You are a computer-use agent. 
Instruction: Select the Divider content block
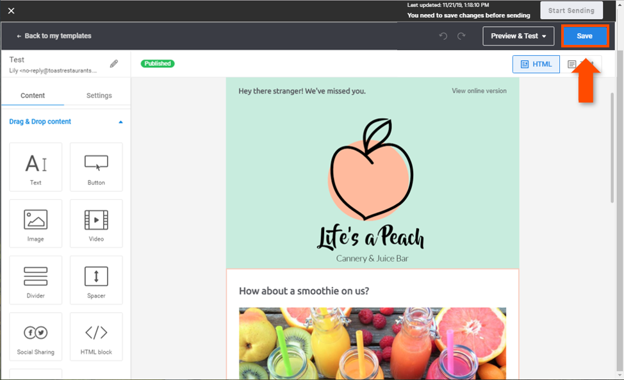[x=36, y=280]
